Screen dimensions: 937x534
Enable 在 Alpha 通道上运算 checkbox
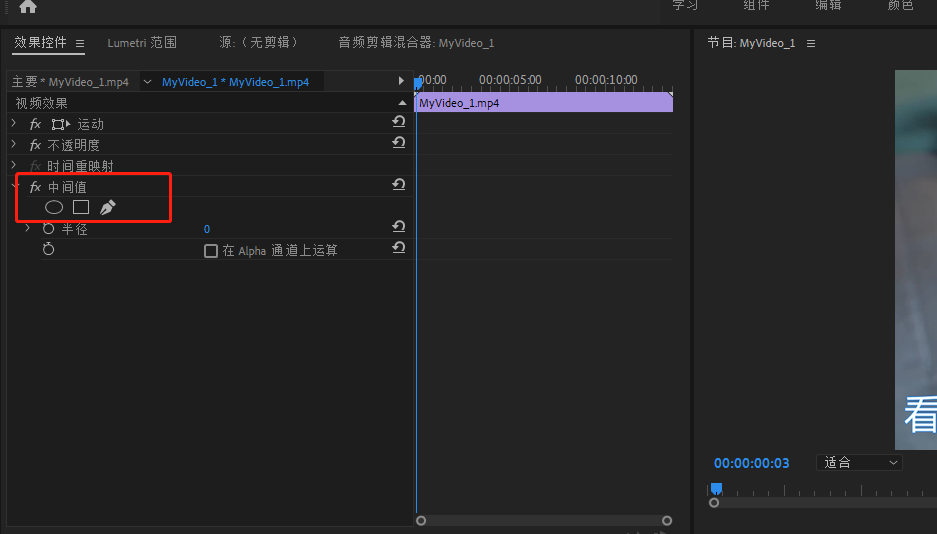[x=211, y=251]
